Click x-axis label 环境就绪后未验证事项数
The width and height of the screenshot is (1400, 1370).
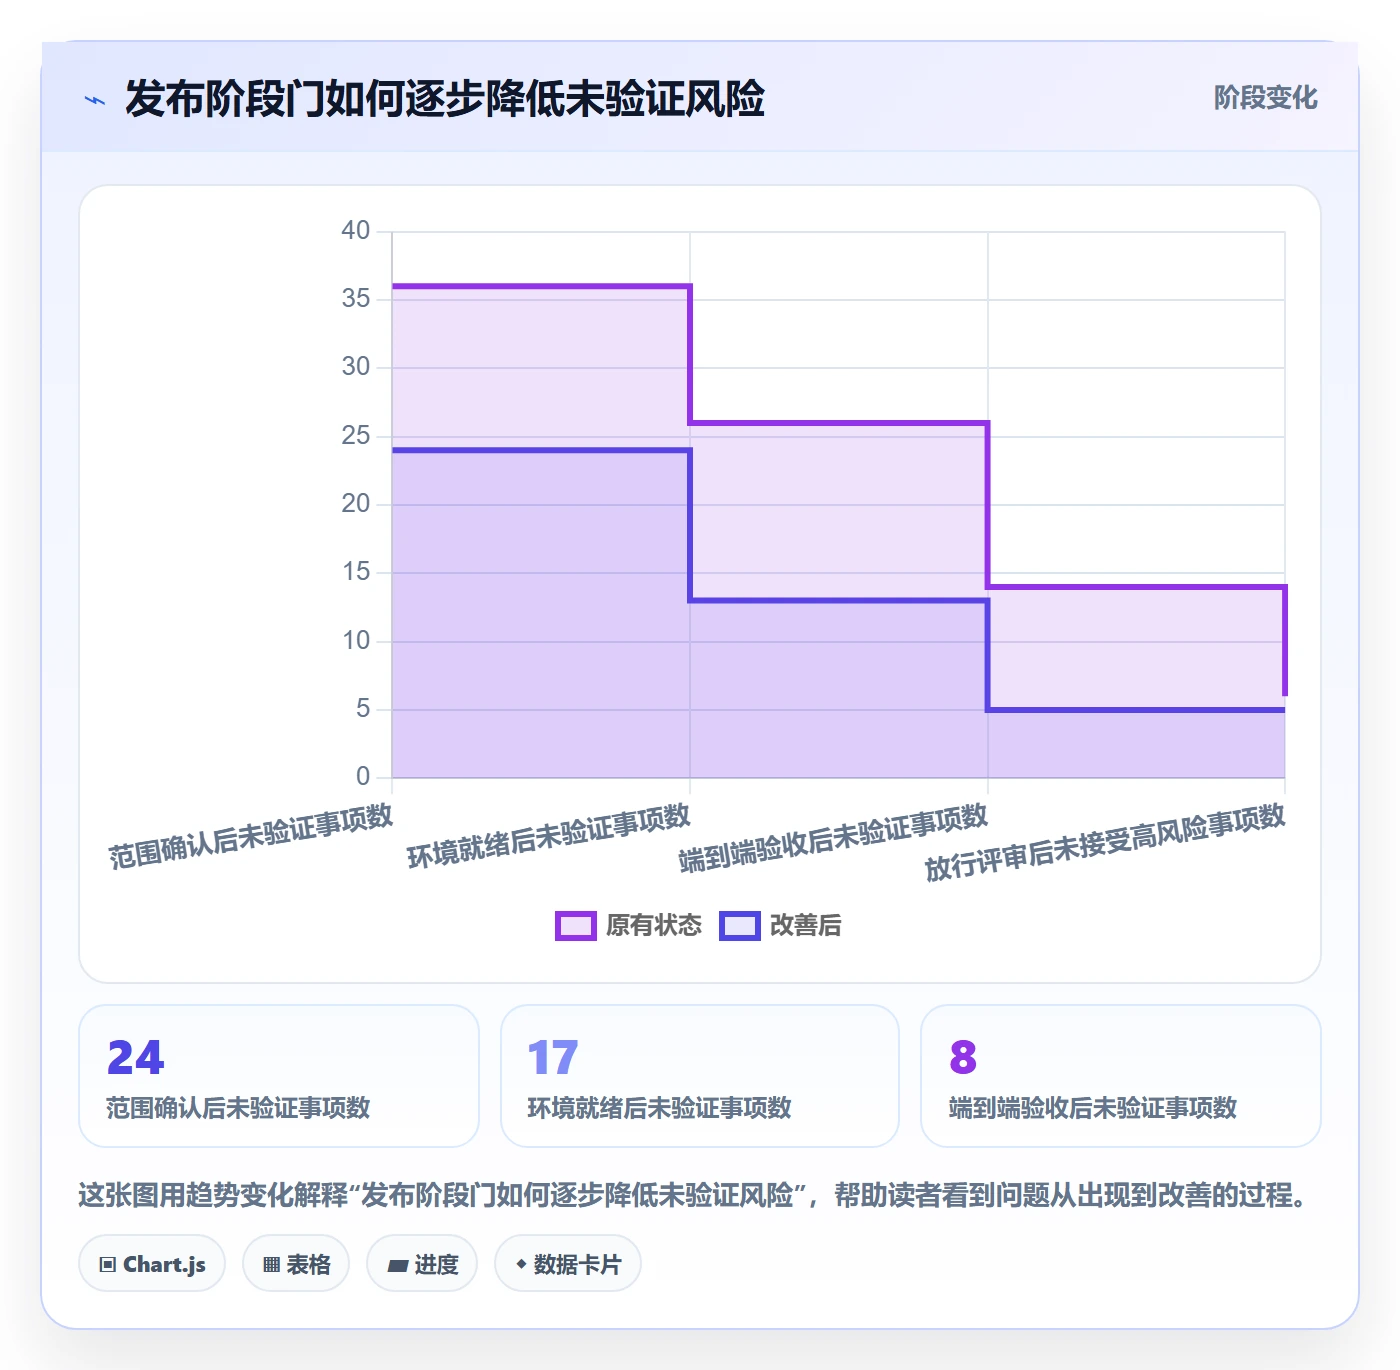pos(549,836)
